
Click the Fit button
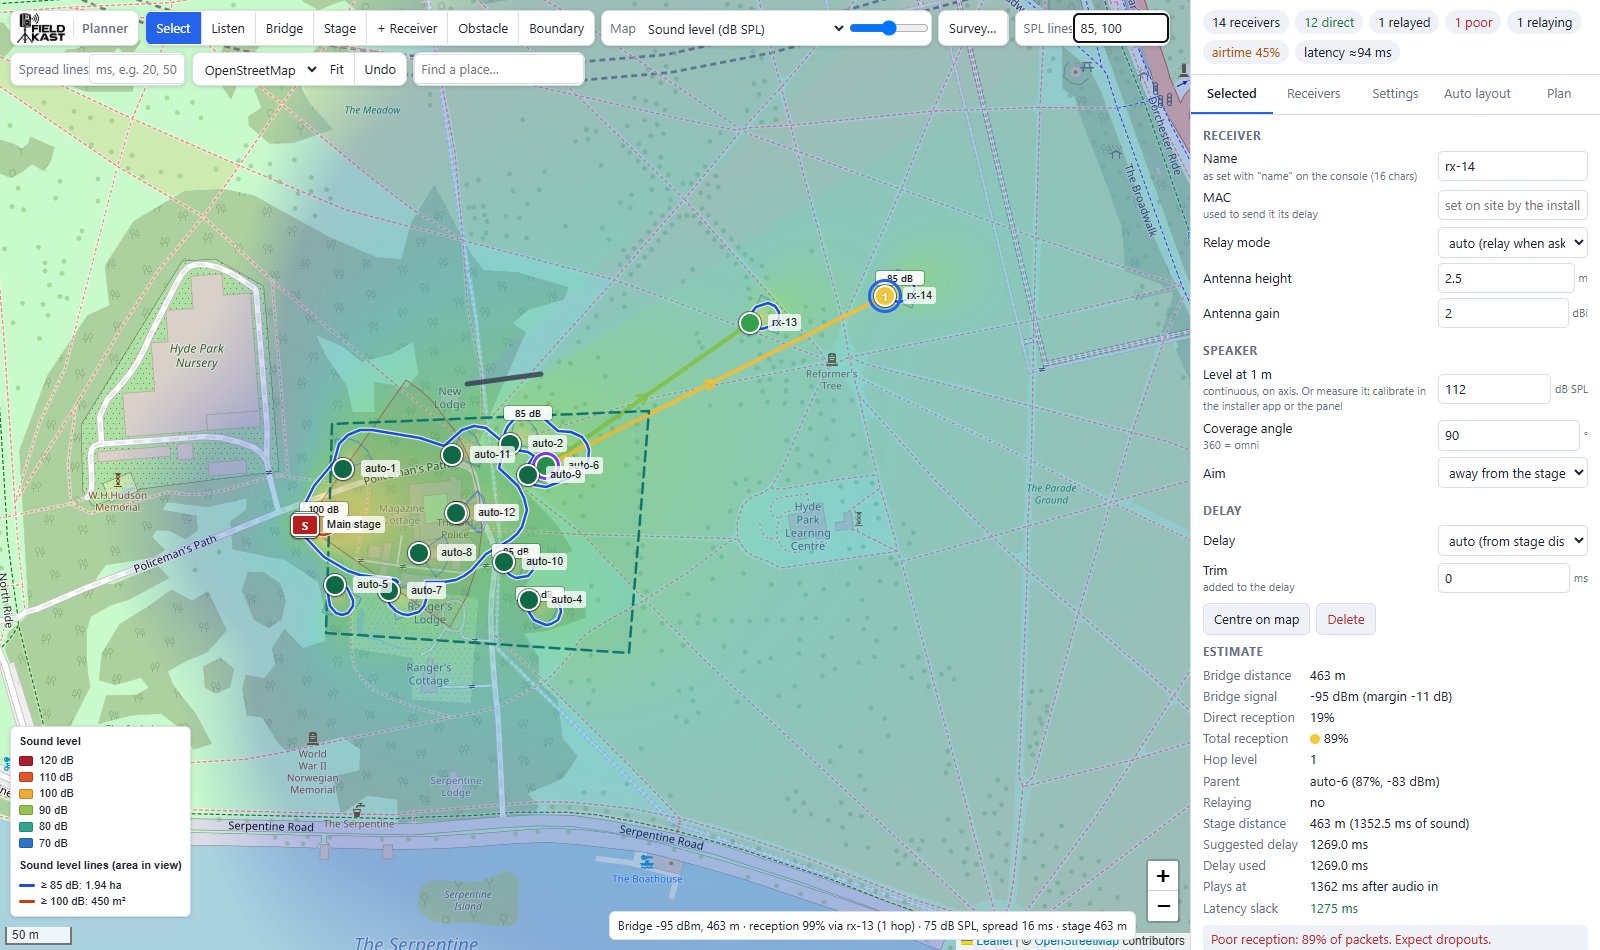(337, 70)
